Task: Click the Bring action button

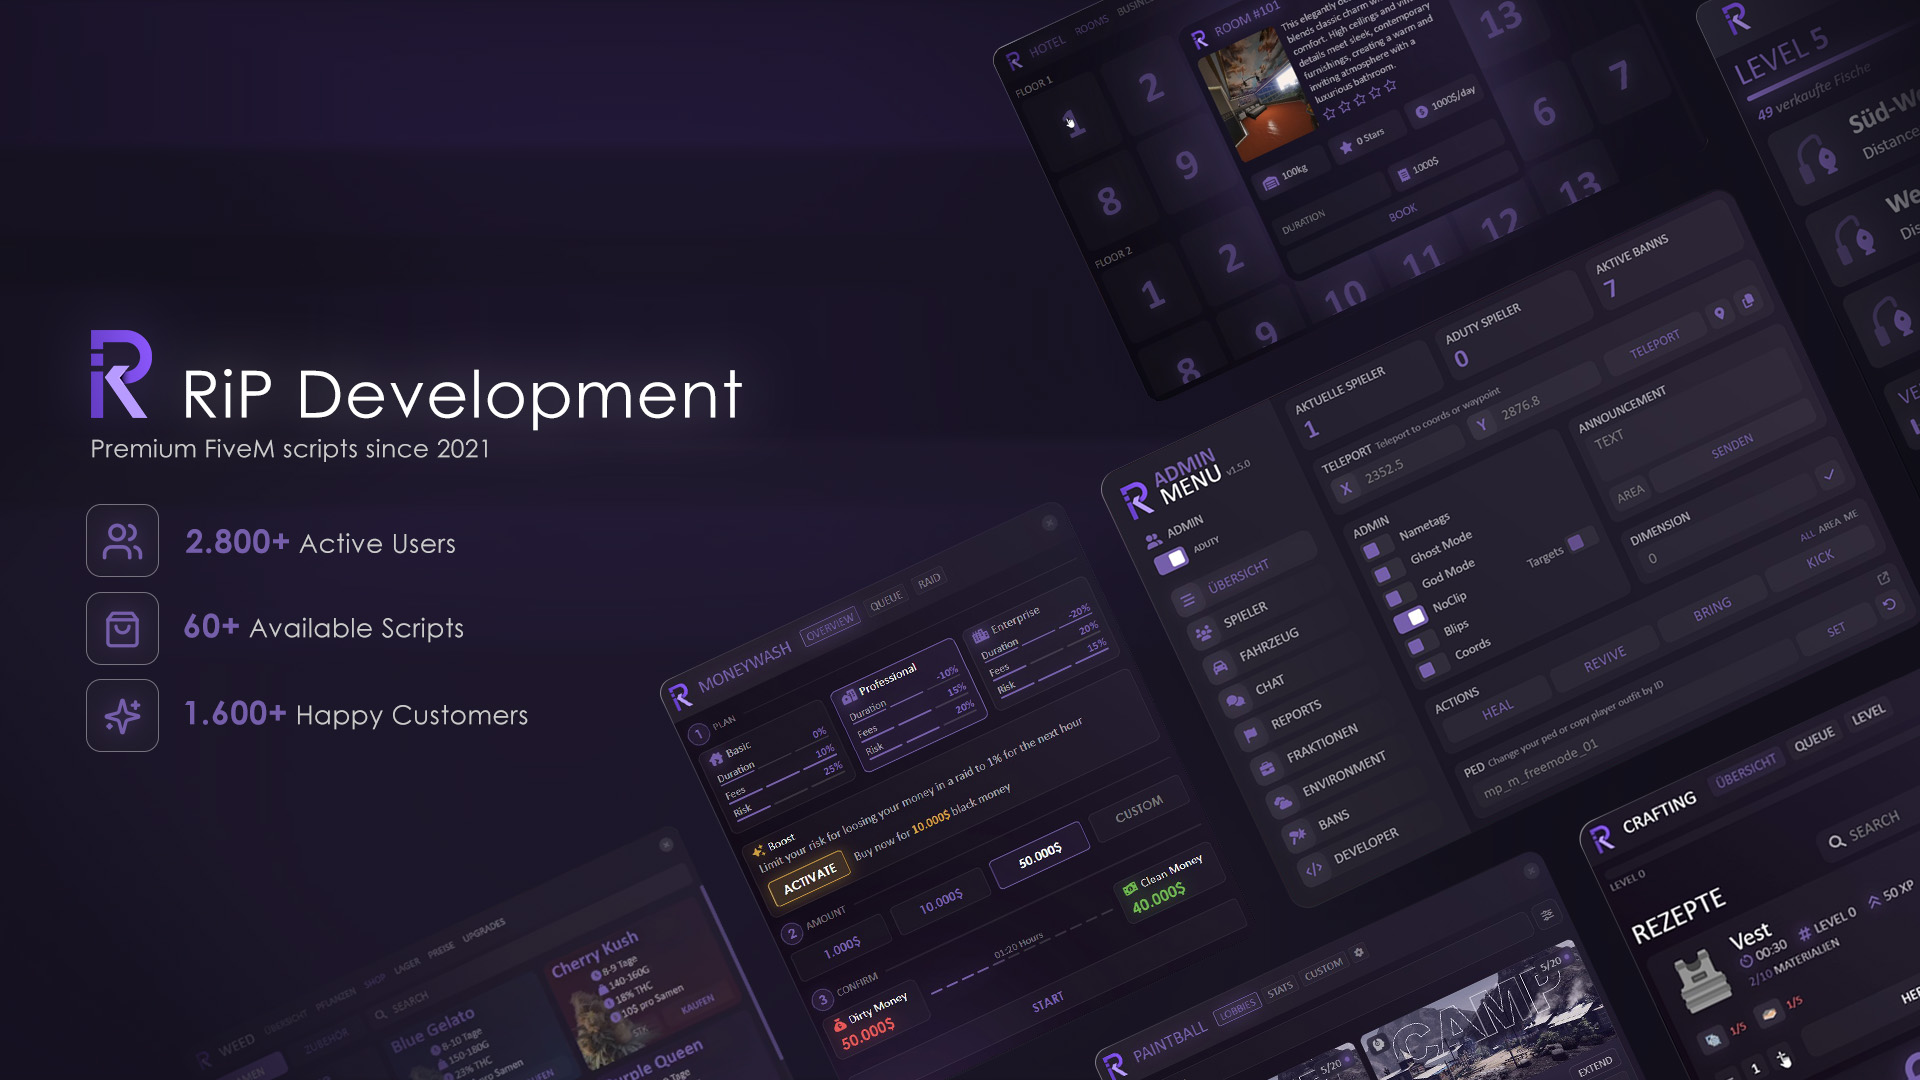Action: point(1712,609)
